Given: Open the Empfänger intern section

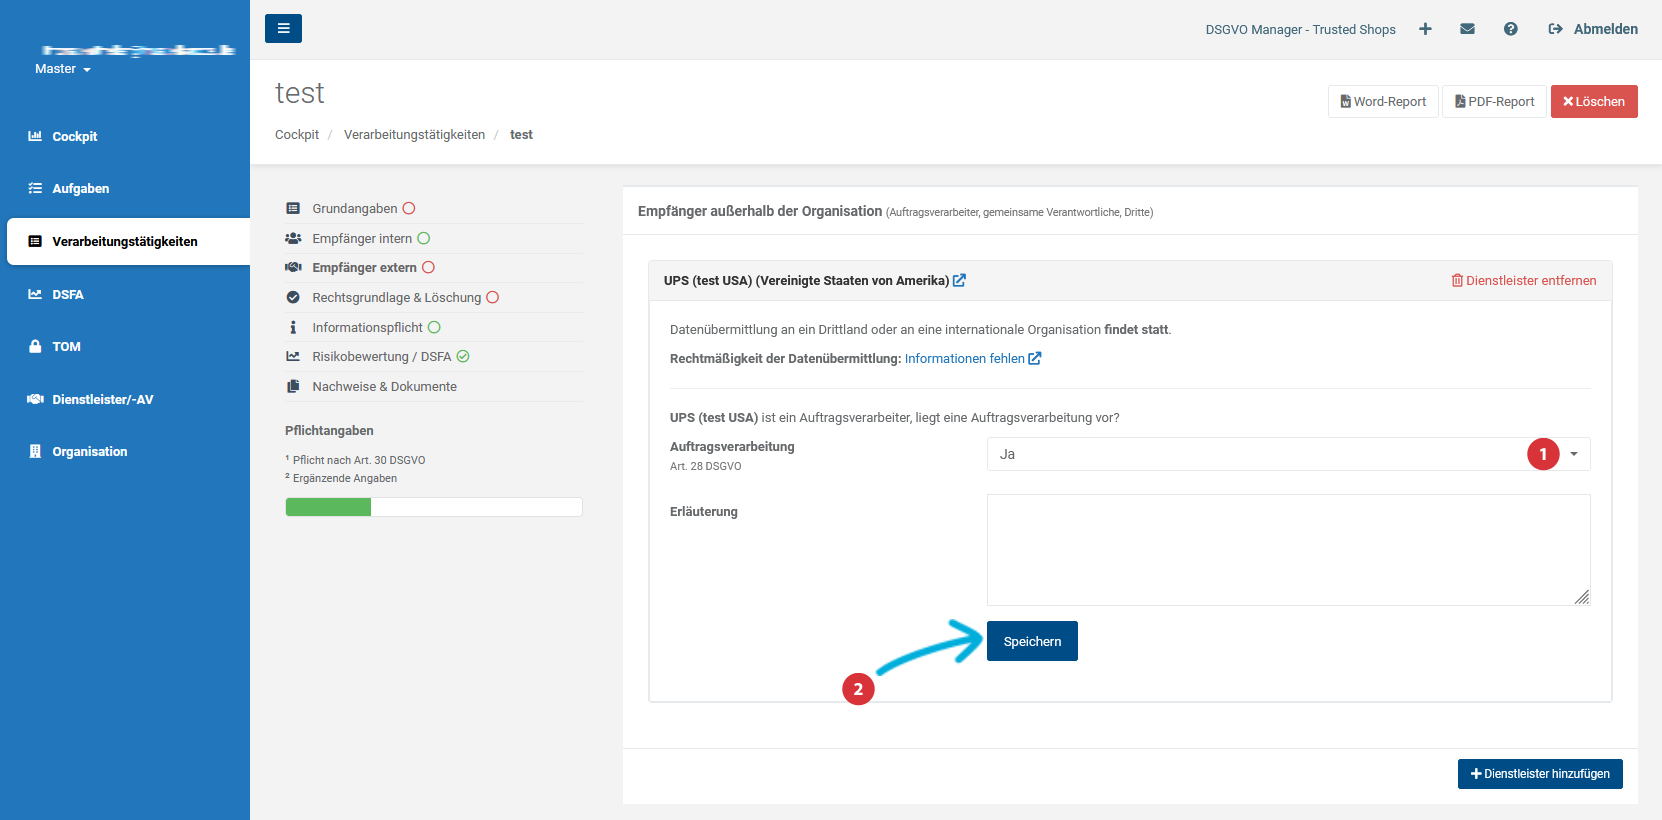Looking at the screenshot, I should (362, 239).
